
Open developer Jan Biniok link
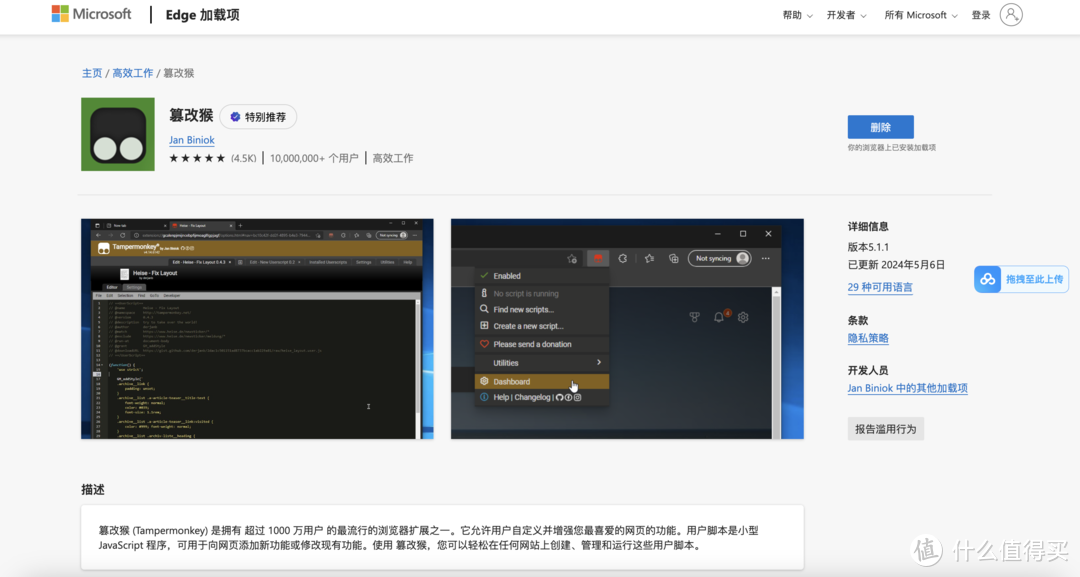pyautogui.click(x=191, y=140)
